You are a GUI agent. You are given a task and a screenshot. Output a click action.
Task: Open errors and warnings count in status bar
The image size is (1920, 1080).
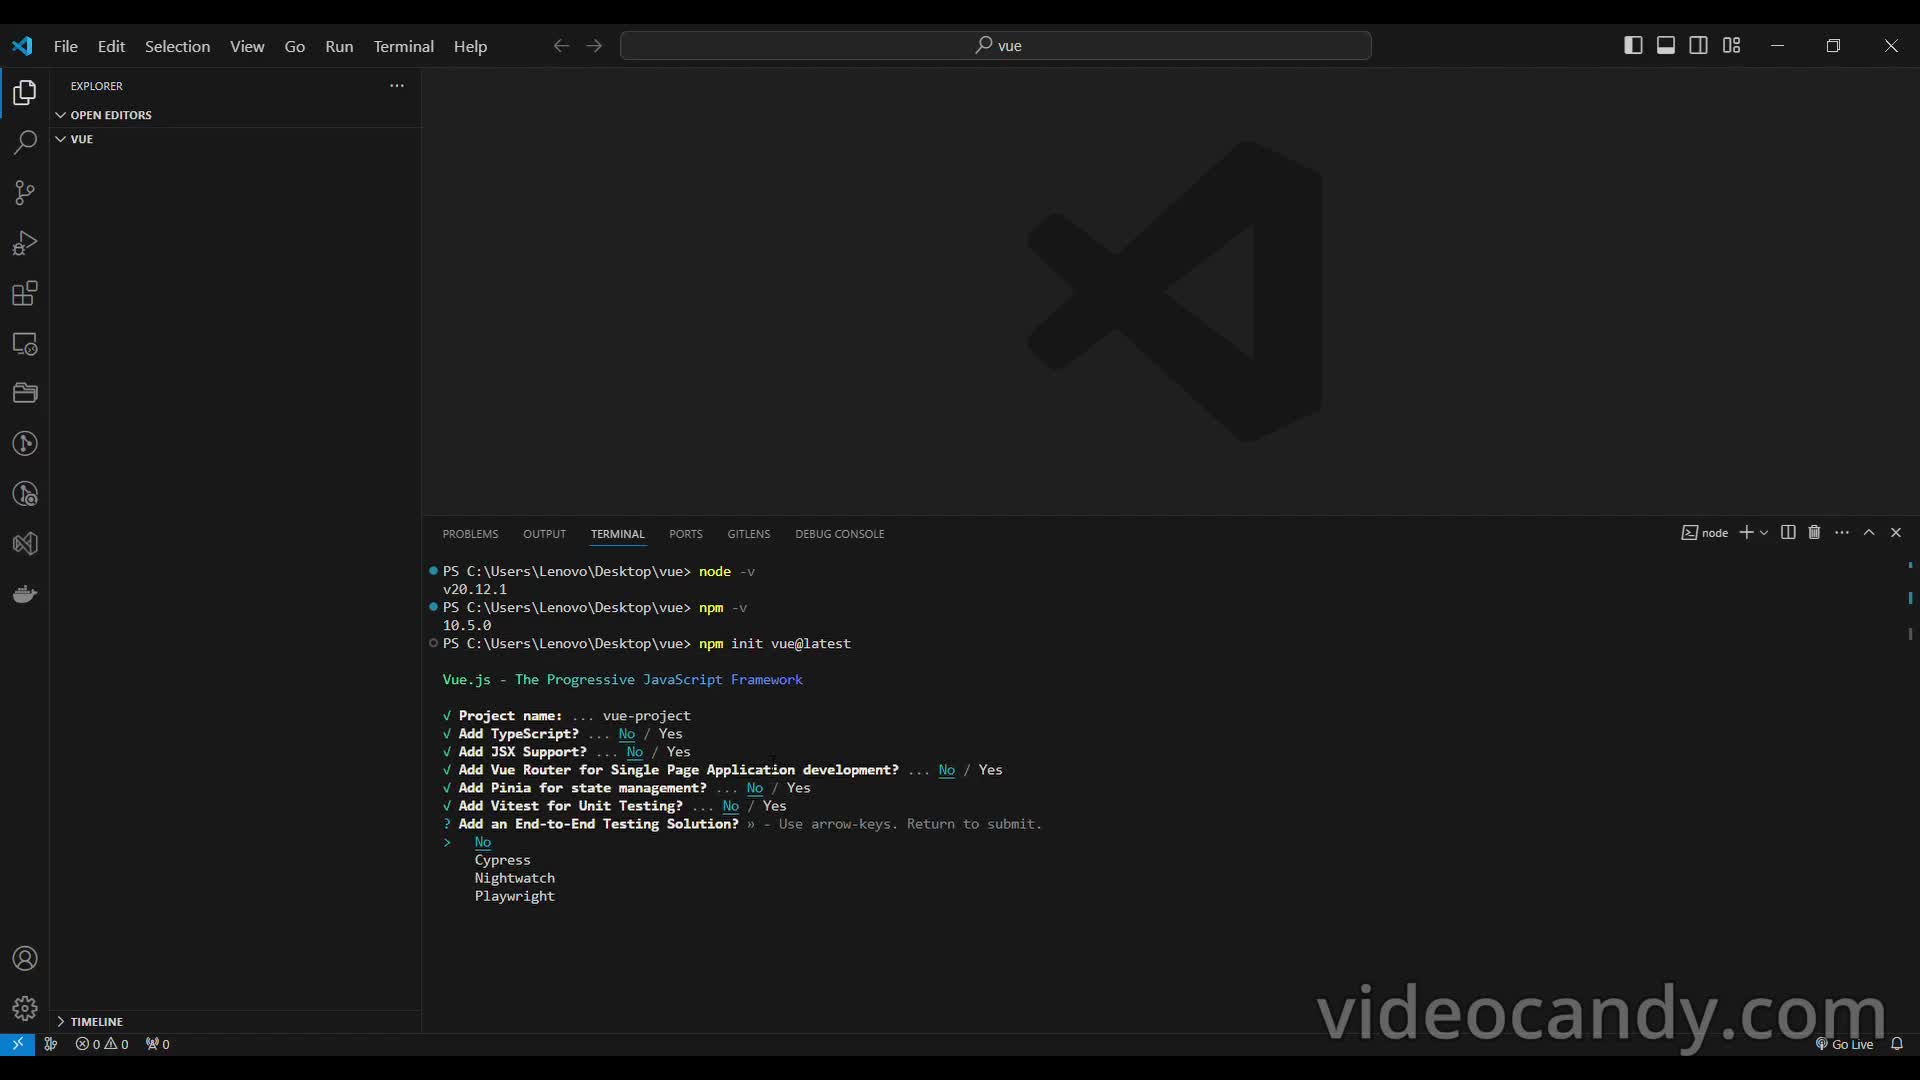pos(102,1044)
